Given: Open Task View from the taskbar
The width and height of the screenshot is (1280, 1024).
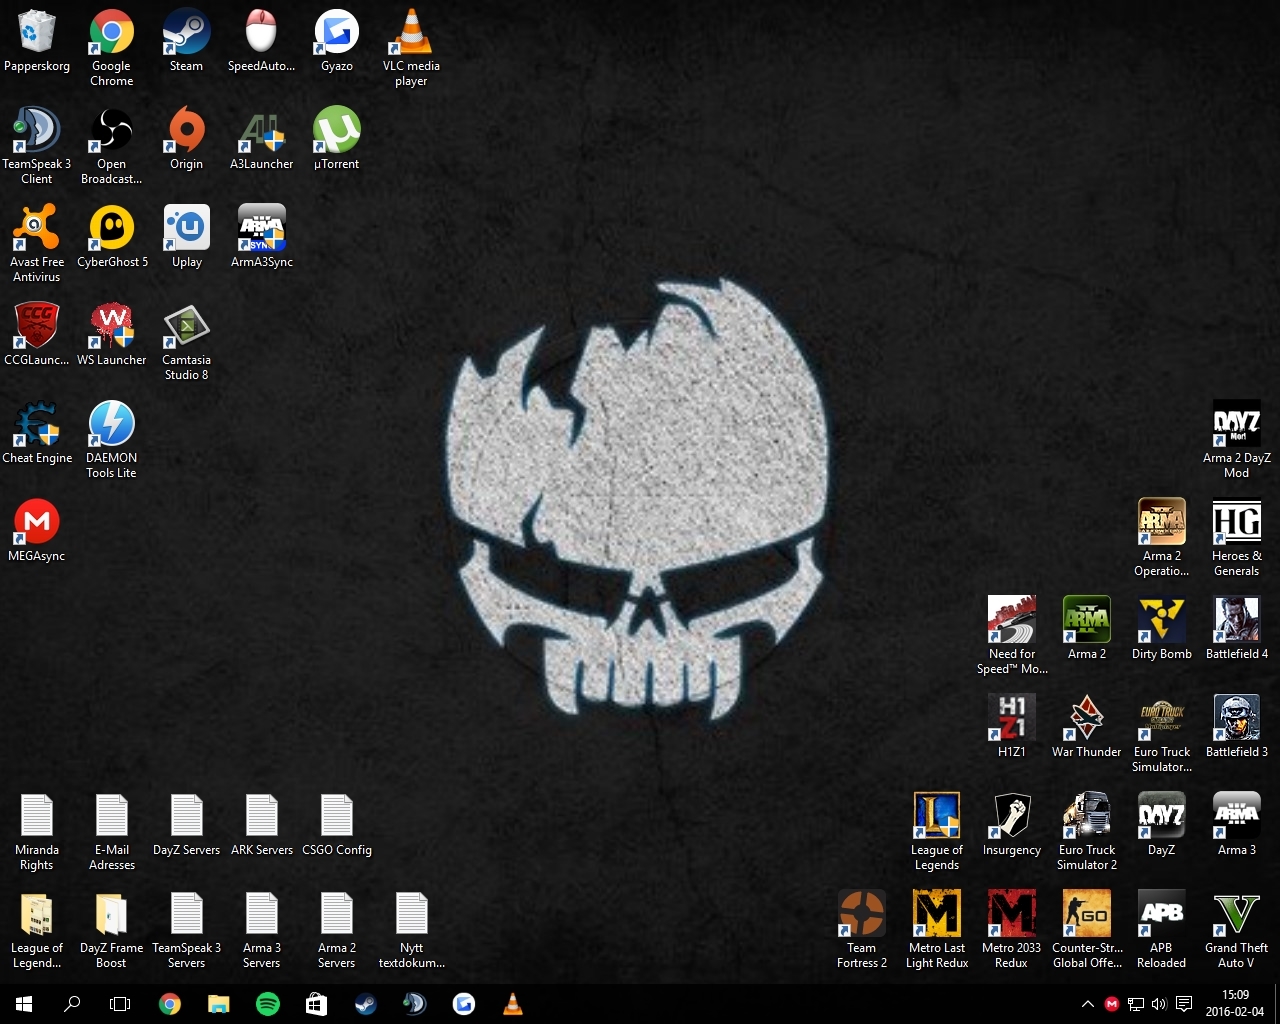Looking at the screenshot, I should coord(120,1004).
